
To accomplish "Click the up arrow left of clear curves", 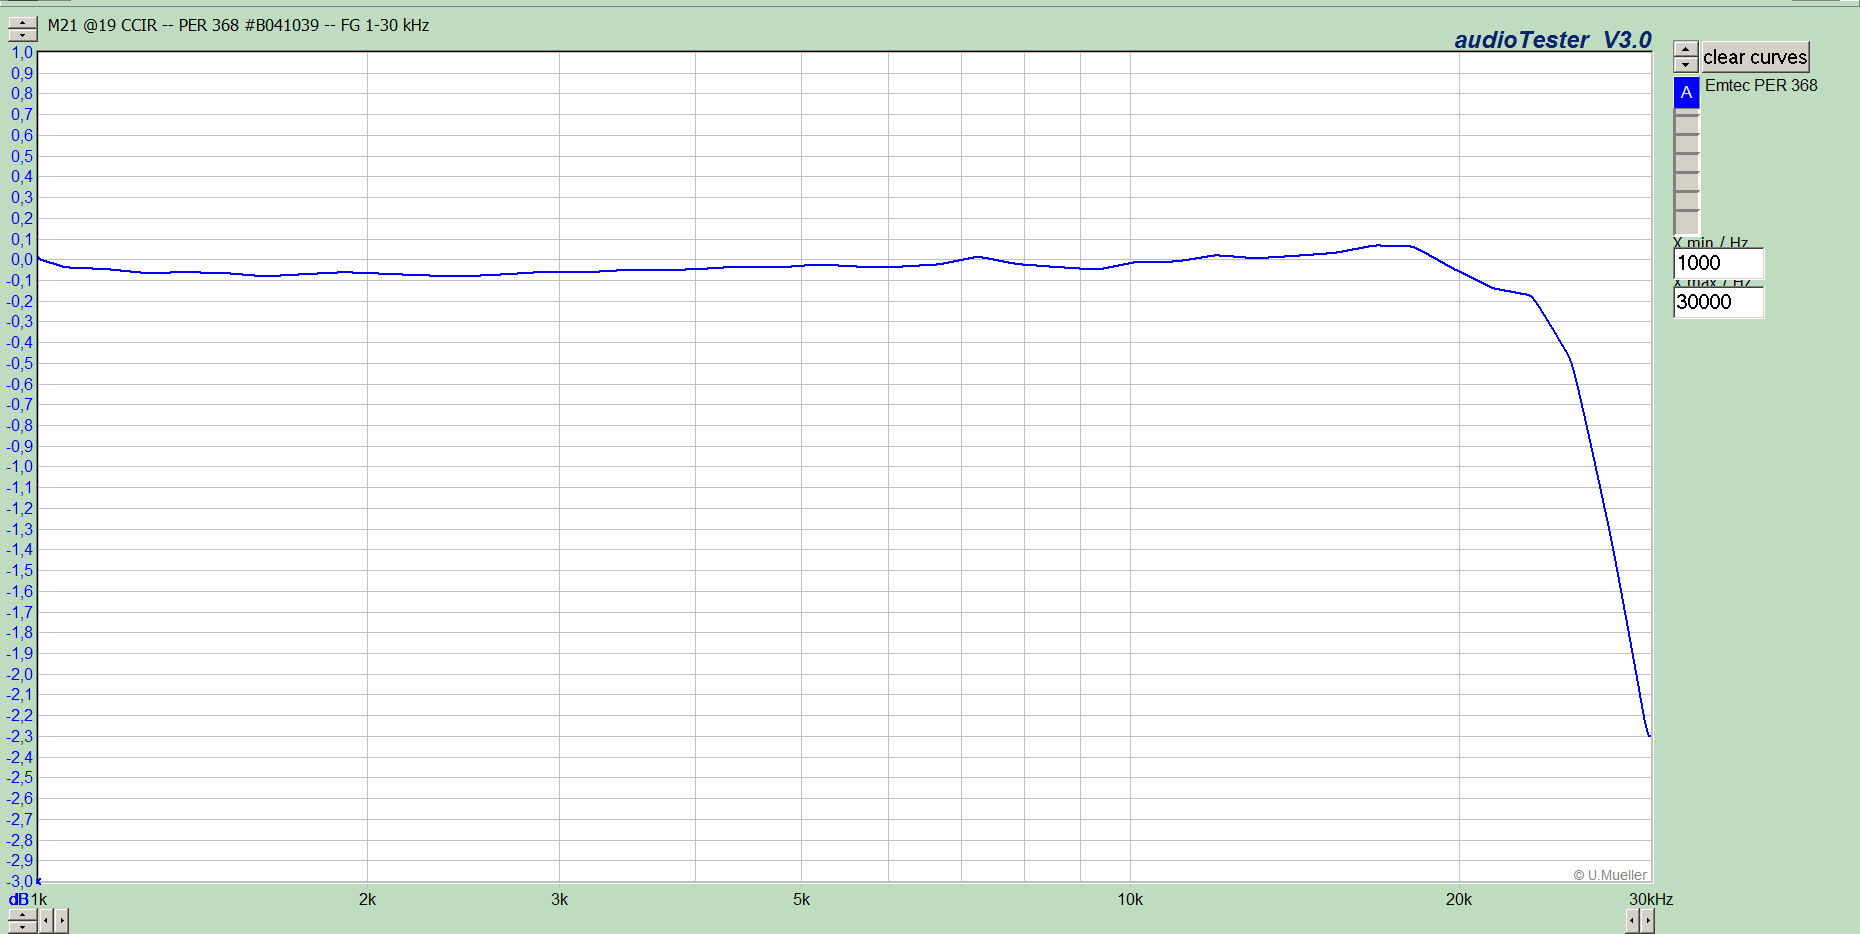I will (1686, 49).
